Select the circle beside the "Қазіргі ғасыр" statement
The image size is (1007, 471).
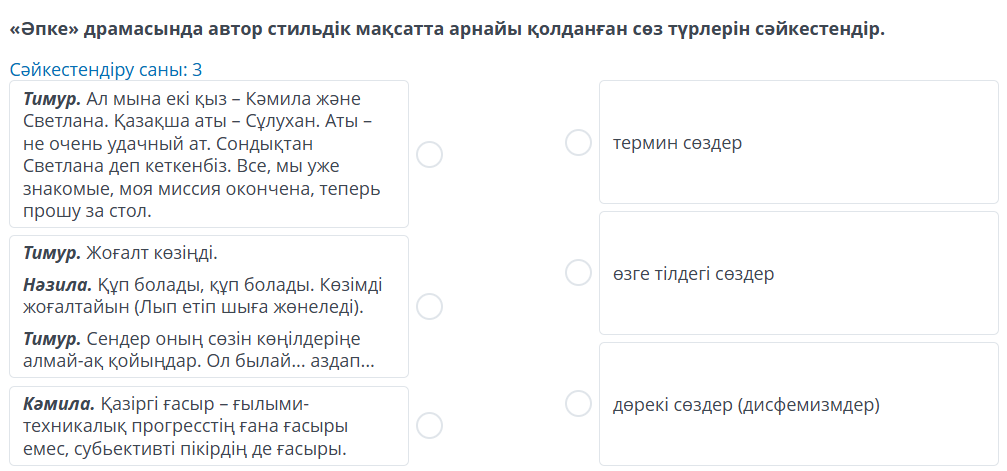(429, 426)
